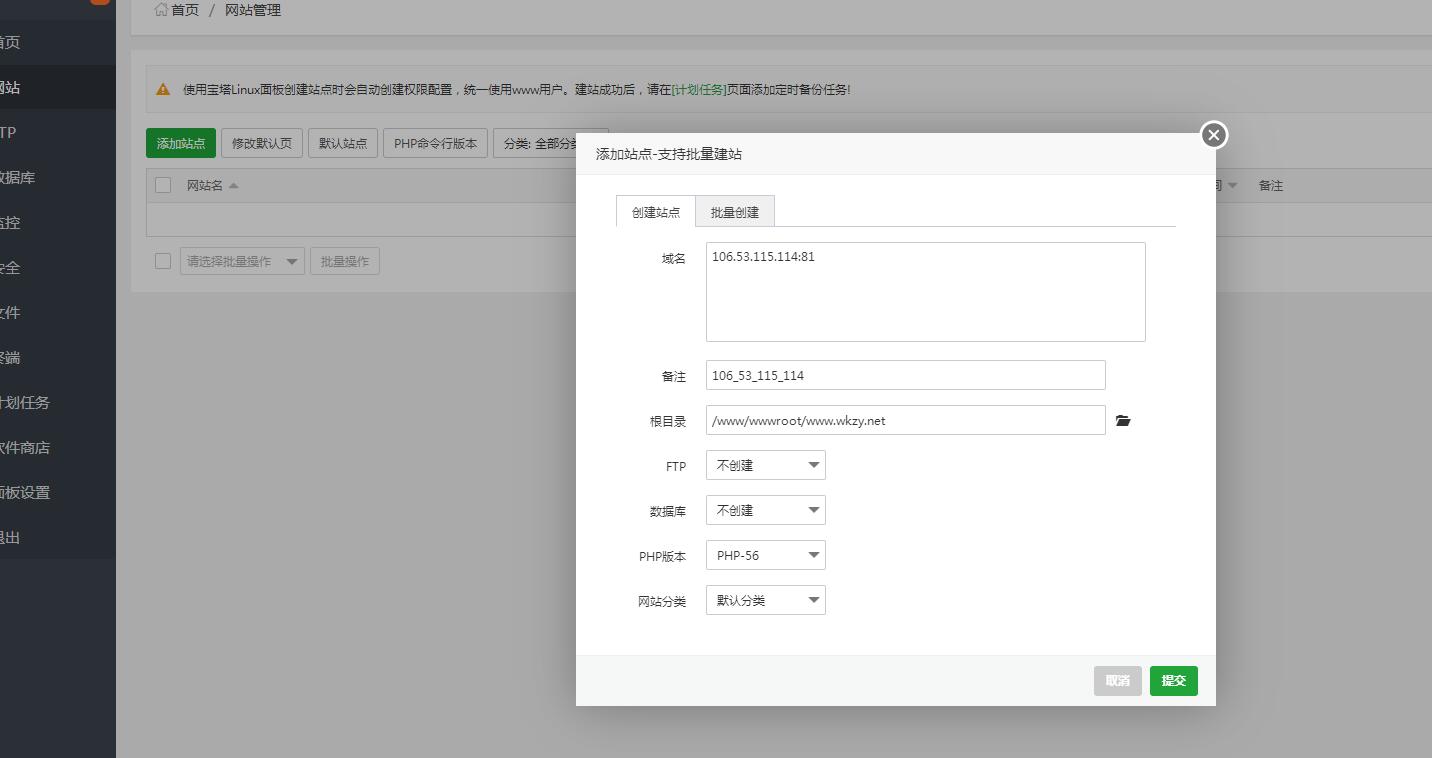Screen dimensions: 1432x758
Task: Follow the [计划任务] link in notice
Action: coord(699,89)
